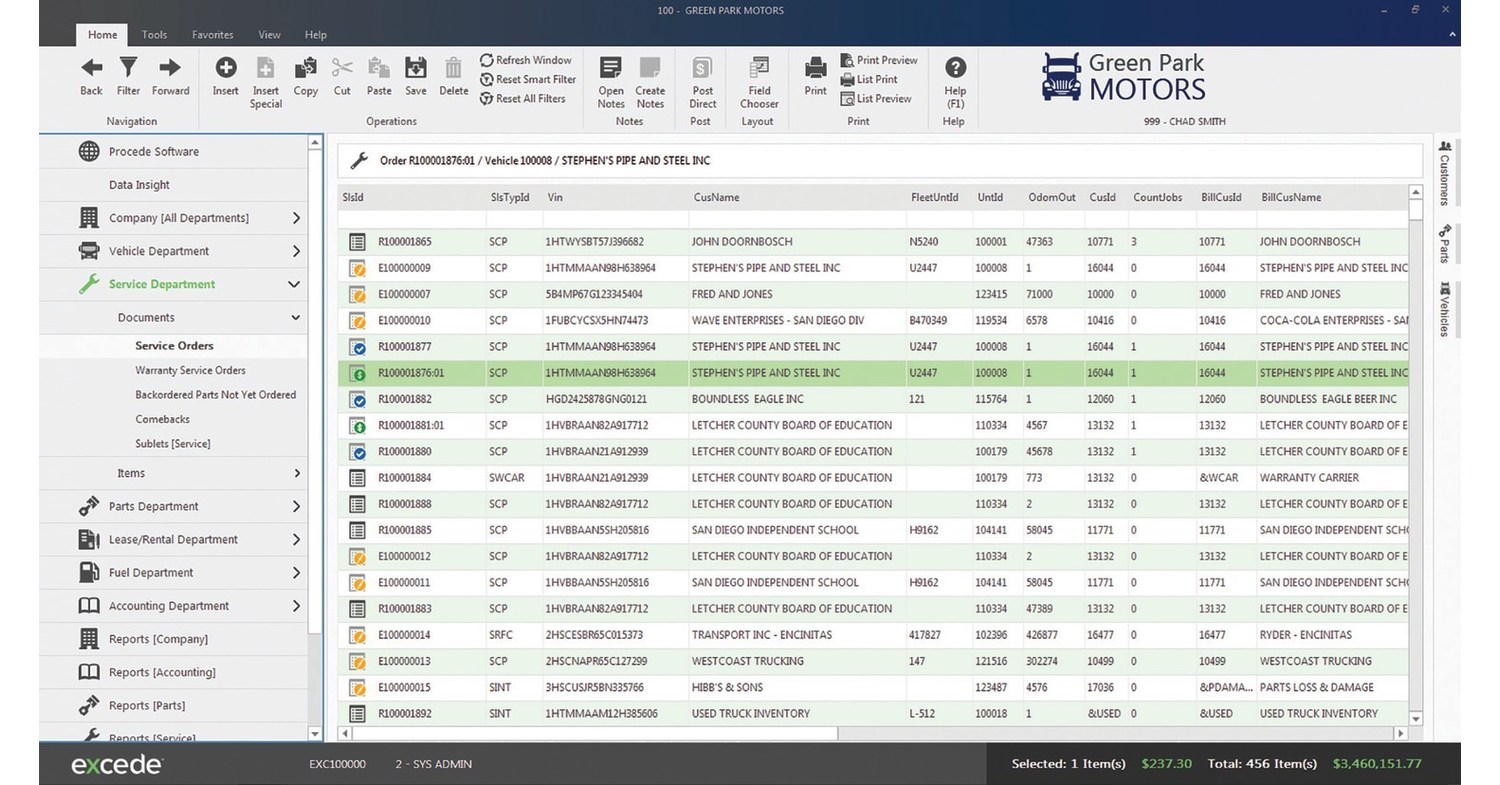
Task: Click the Save icon
Action: [x=415, y=68]
